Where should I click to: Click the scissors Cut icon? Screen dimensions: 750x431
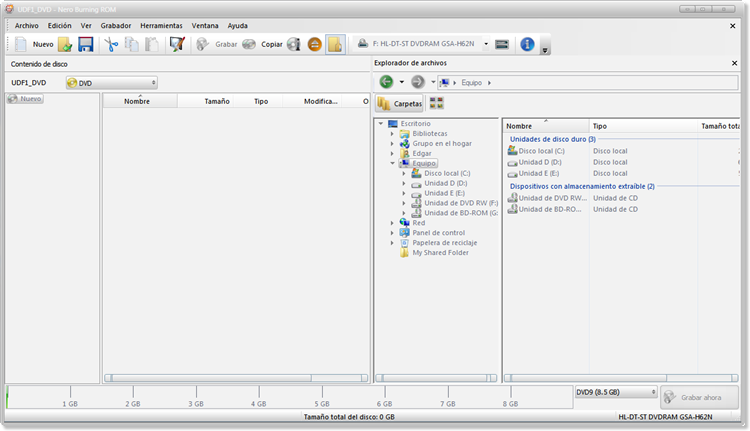(111, 44)
